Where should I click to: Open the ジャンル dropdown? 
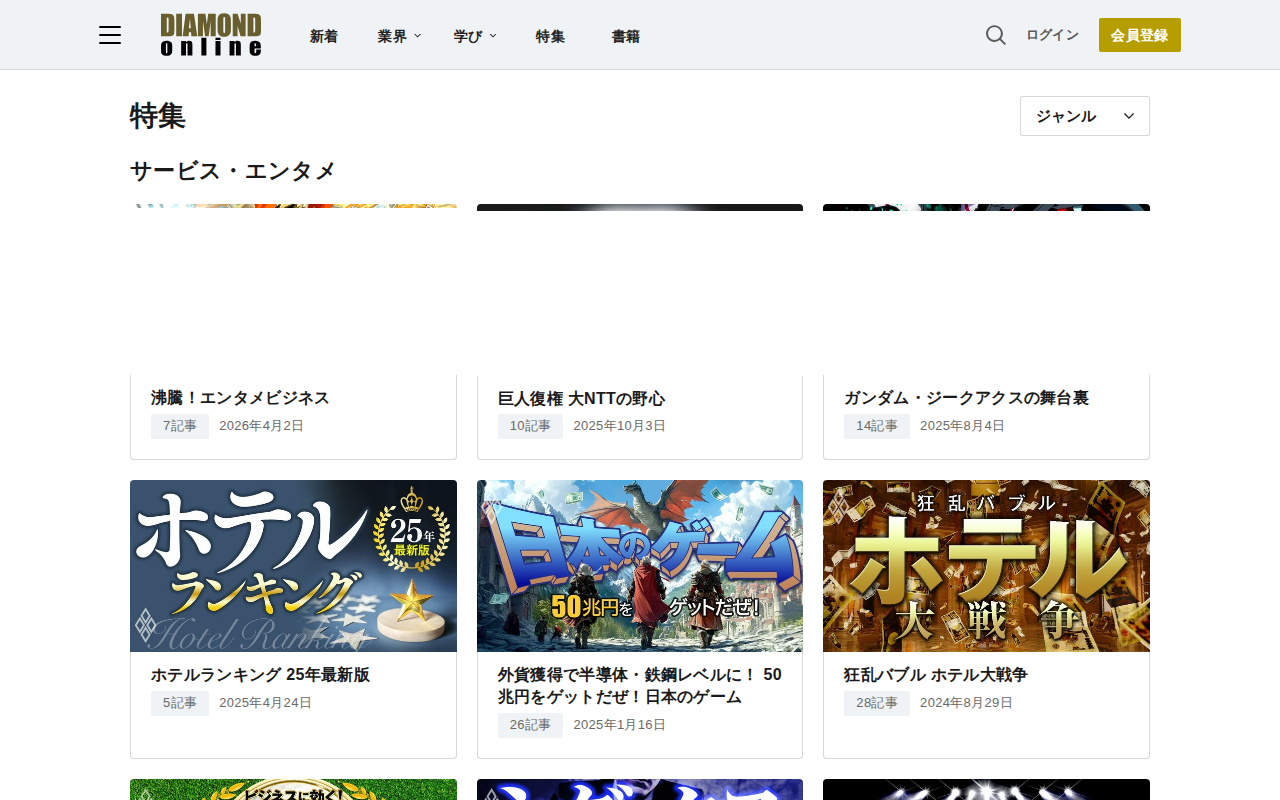tap(1085, 116)
